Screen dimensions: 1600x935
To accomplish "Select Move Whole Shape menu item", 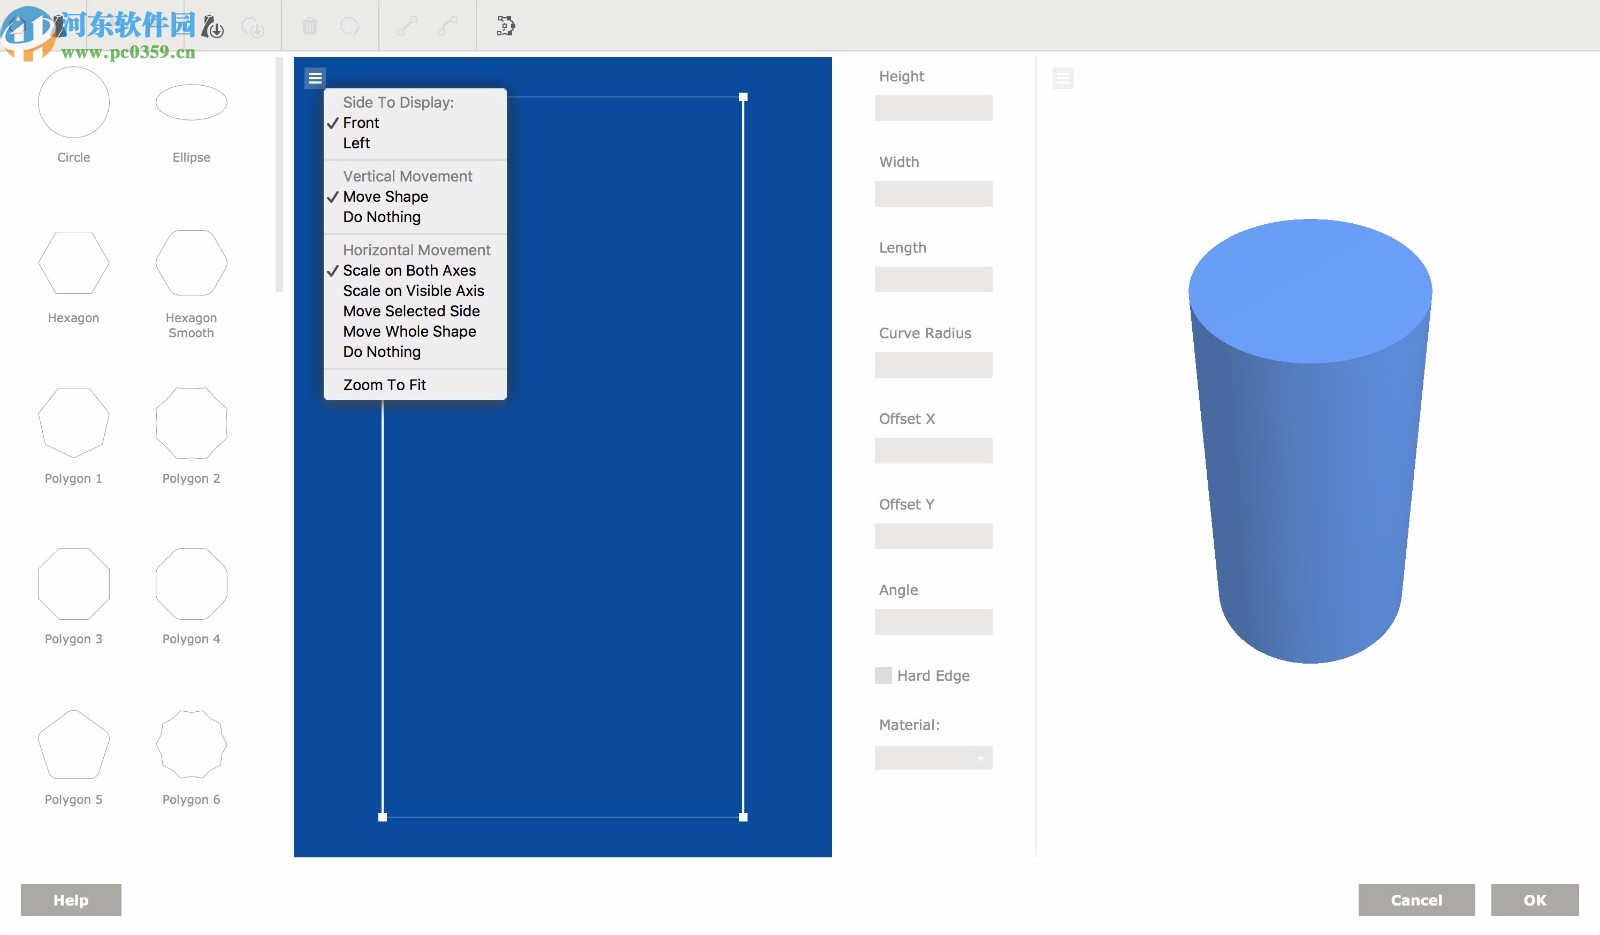I will click(x=409, y=332).
